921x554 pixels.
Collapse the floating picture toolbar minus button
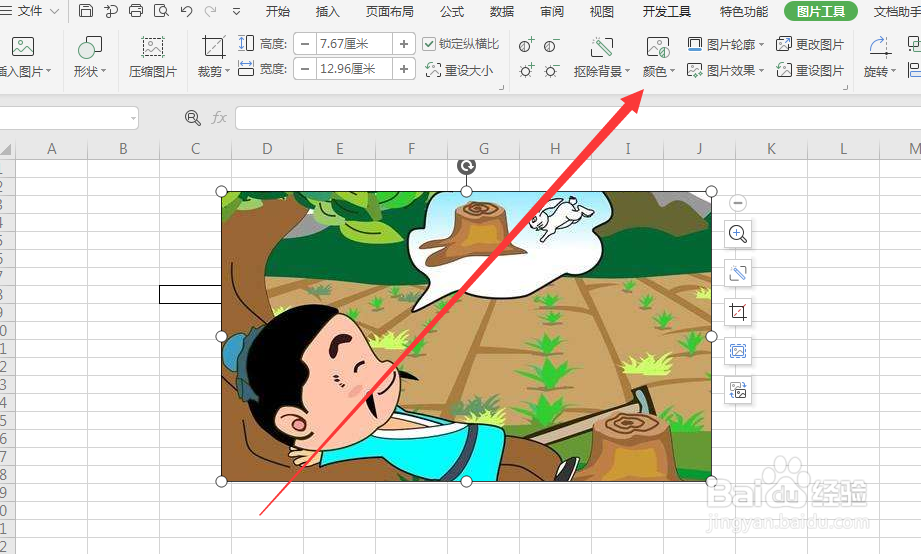(738, 203)
